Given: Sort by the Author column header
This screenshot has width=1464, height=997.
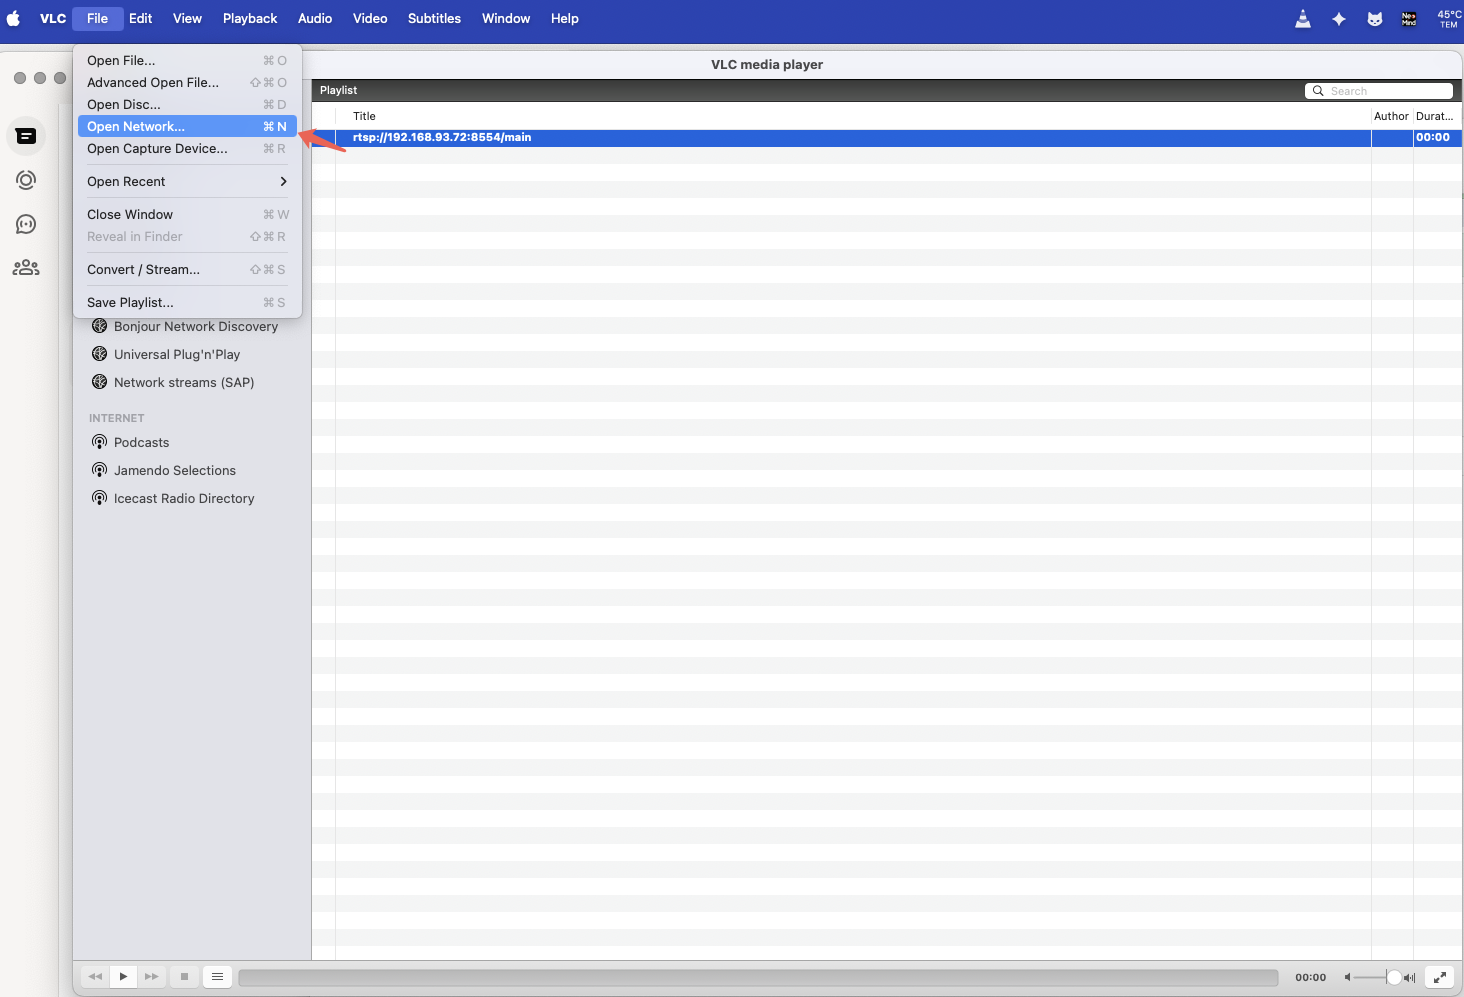Looking at the screenshot, I should 1391,116.
